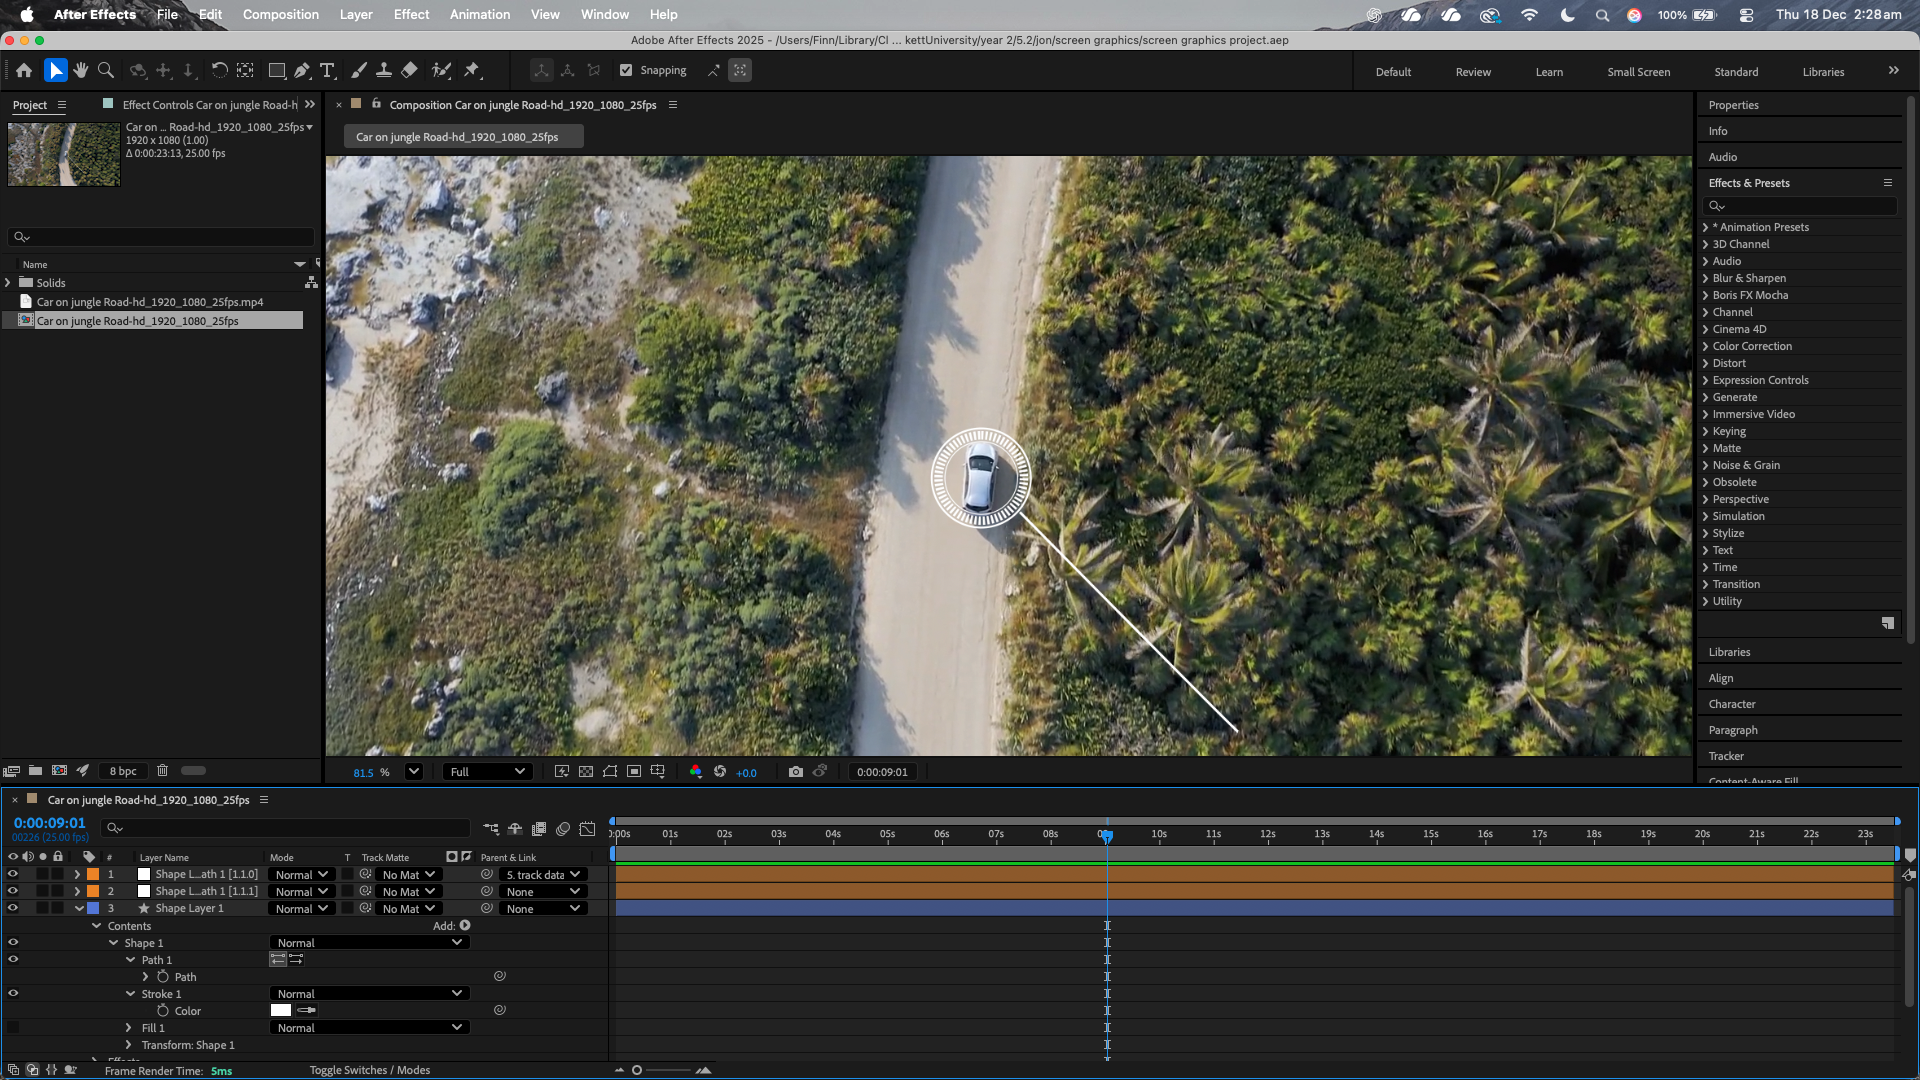Viewport: 1920px width, 1080px height.
Task: Take a snapshot with camera icon
Action: click(796, 772)
